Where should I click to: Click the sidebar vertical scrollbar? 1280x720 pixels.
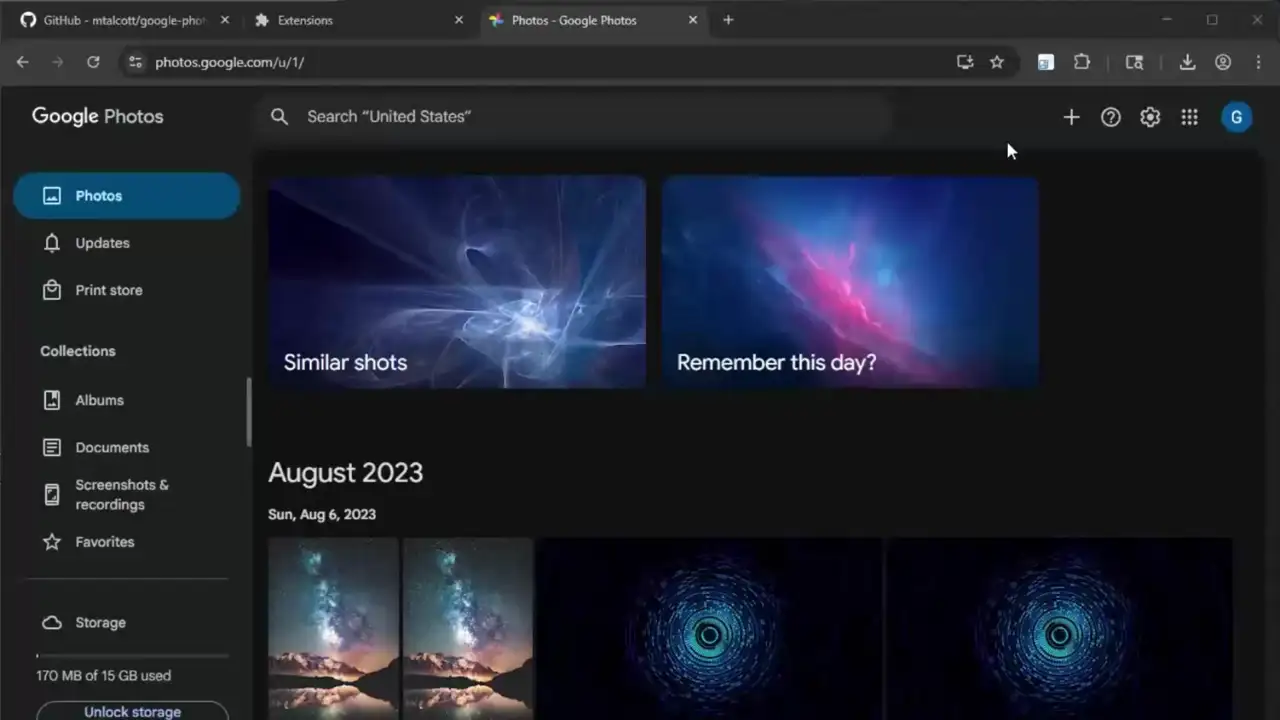tap(249, 412)
